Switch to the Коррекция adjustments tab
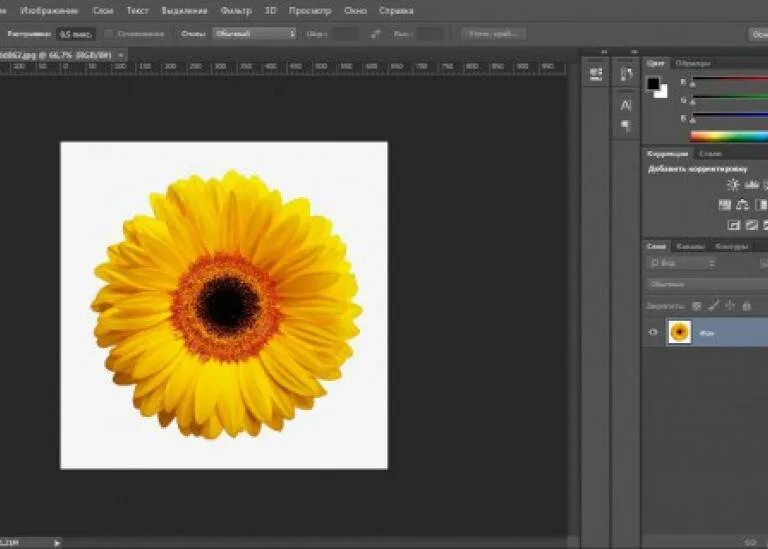The image size is (768, 549). (668, 154)
